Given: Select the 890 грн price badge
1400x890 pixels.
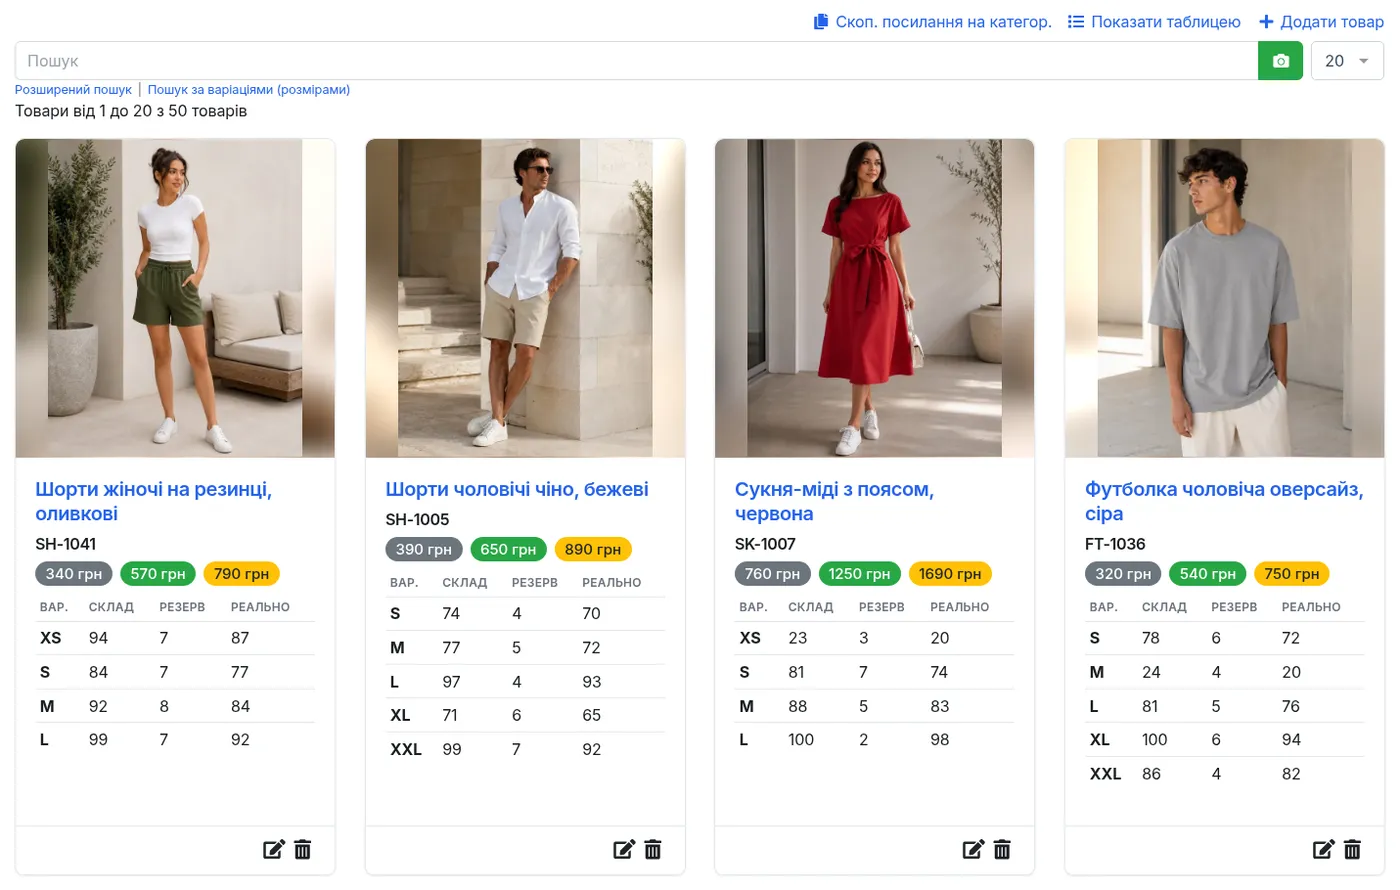Looking at the screenshot, I should [593, 549].
